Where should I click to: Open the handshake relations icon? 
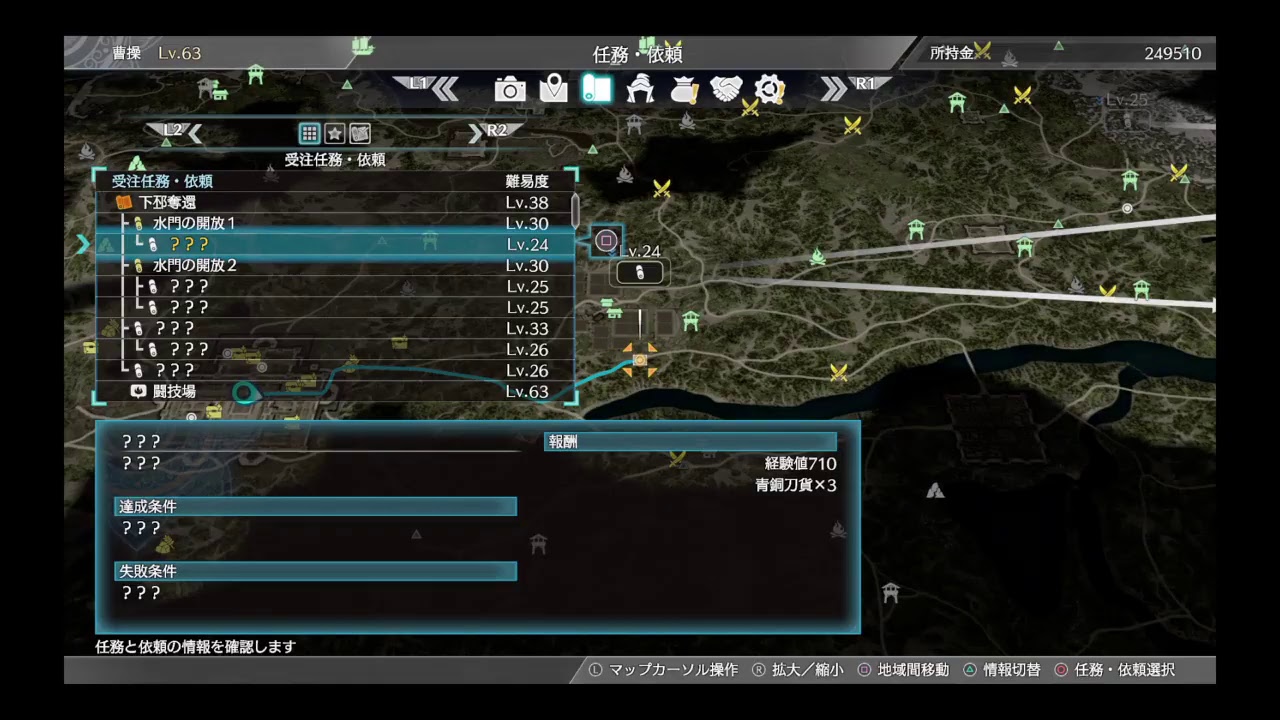click(727, 90)
